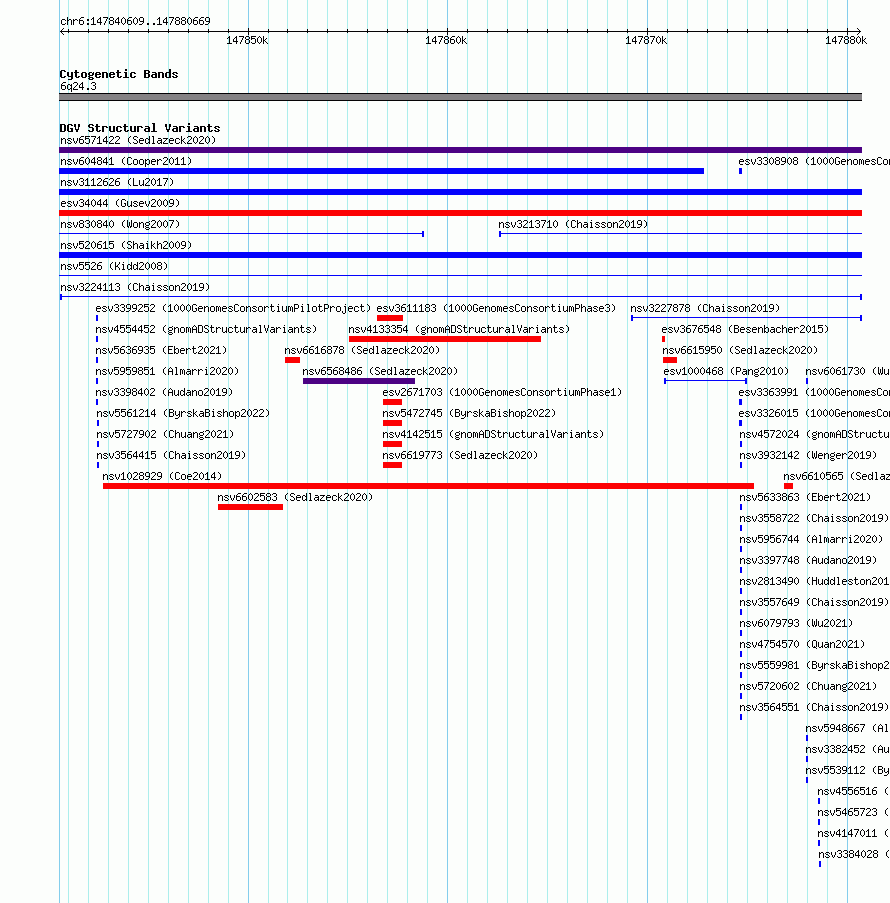Image resolution: width=890 pixels, height=903 pixels.
Task: Open nsv3224113 (Chaisson2019) label
Action: (135, 287)
